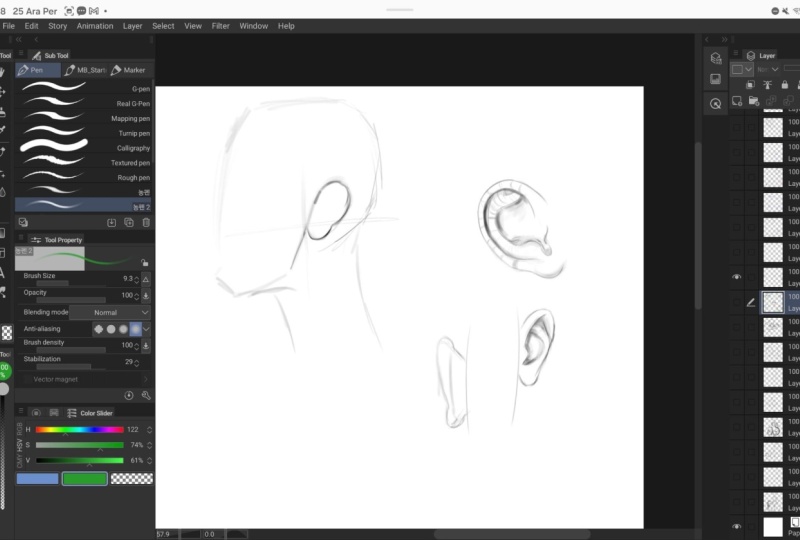The height and width of the screenshot is (540, 800).
Task: Click the duplicate sub tool icon
Action: (x=129, y=223)
